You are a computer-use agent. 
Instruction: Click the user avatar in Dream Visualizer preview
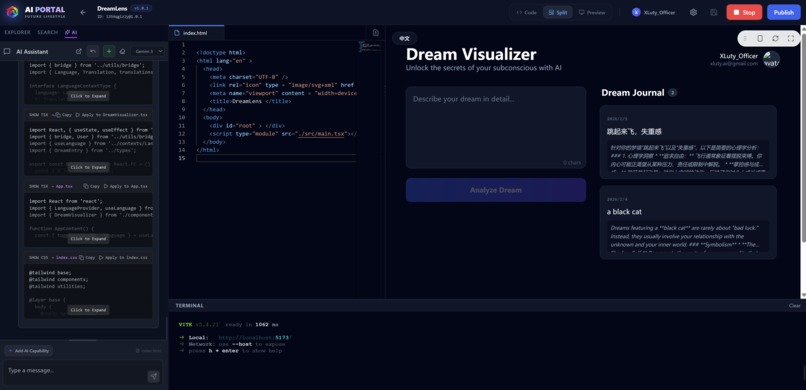tap(771, 59)
